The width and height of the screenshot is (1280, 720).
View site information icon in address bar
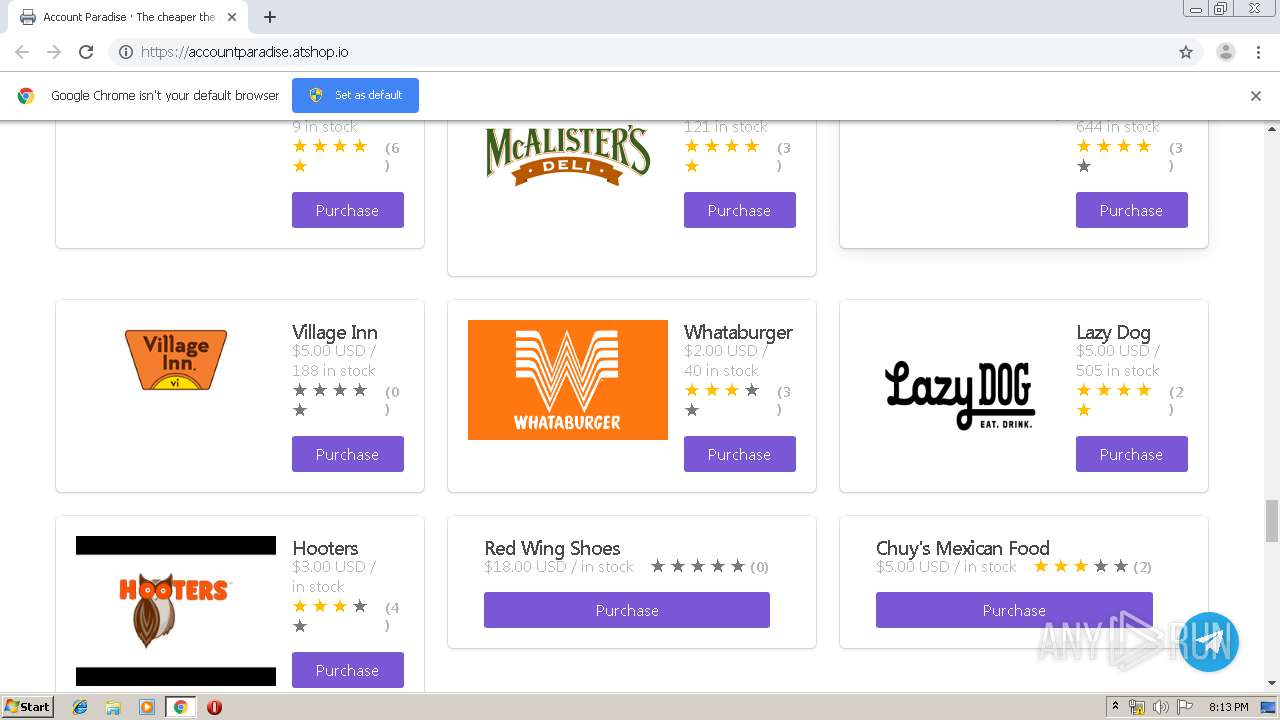click(126, 52)
